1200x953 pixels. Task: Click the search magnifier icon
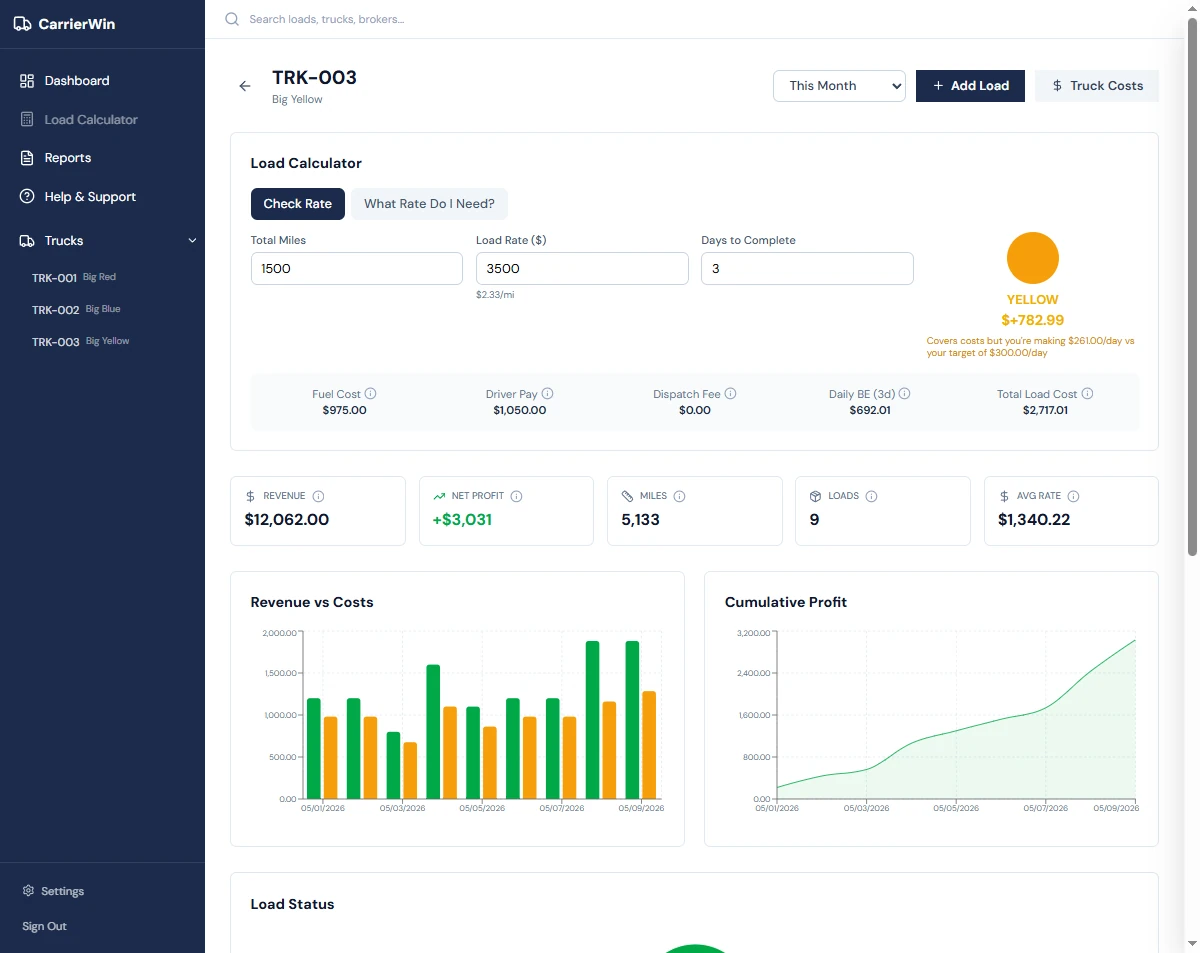click(x=232, y=19)
